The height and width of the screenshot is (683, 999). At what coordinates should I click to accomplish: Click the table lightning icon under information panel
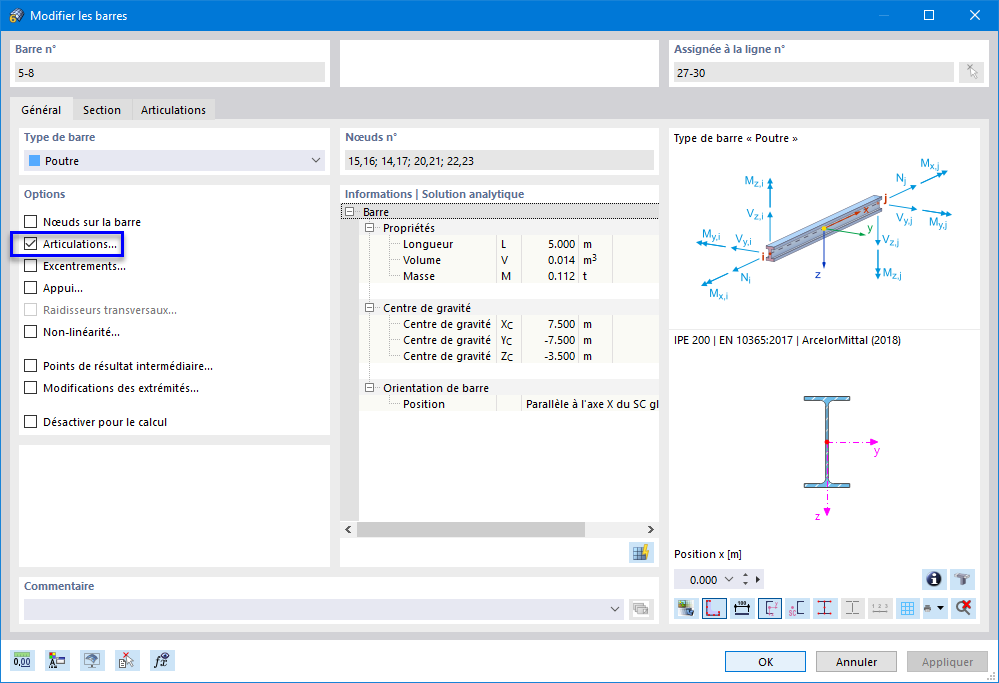[x=641, y=552]
